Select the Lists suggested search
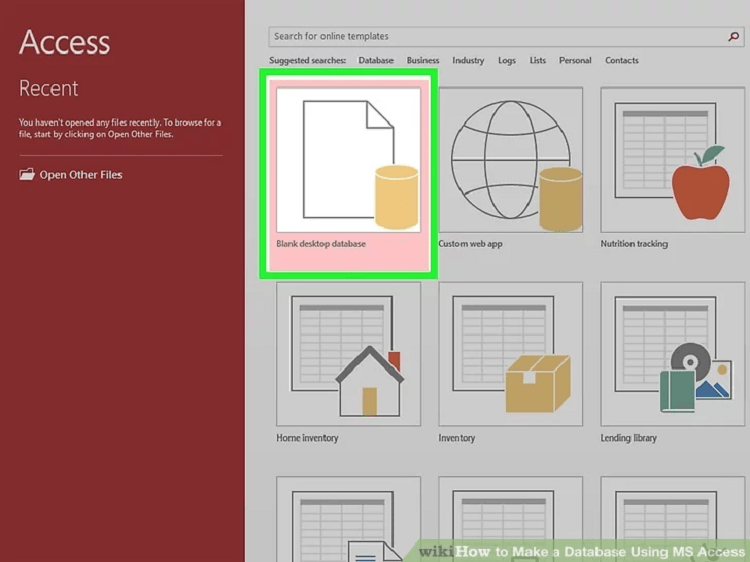750x562 pixels. [x=538, y=61]
